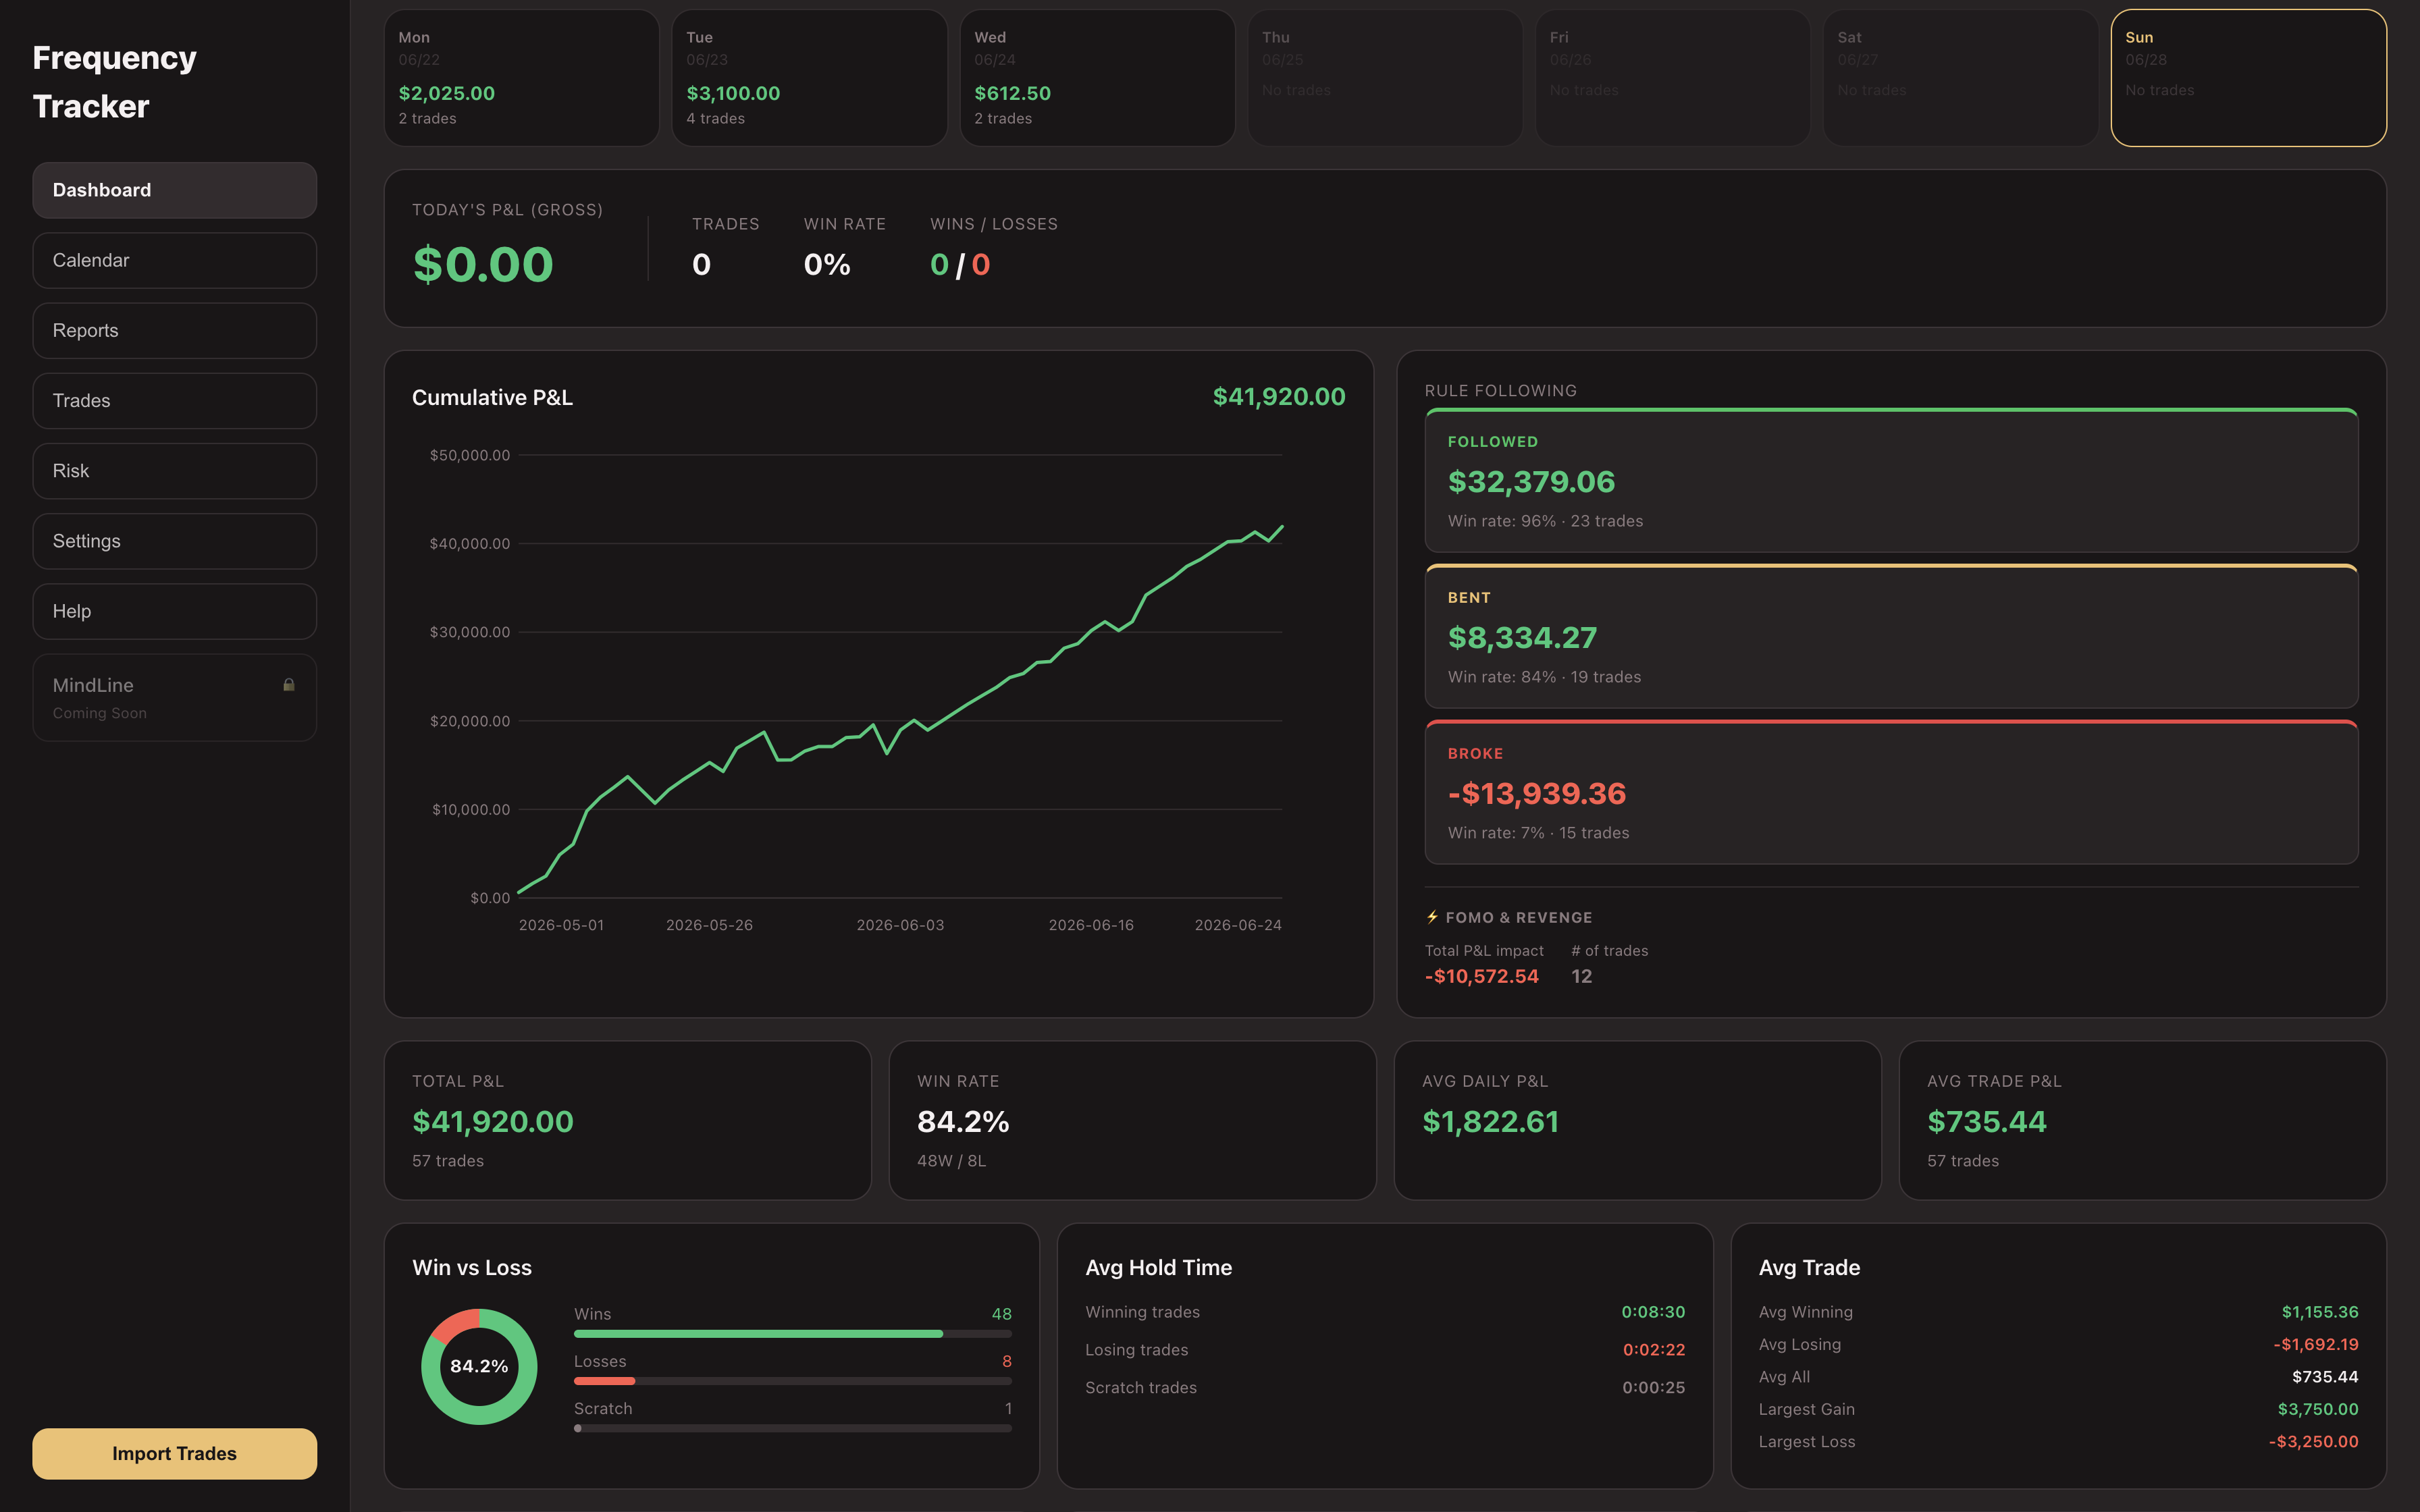Click the Avg Daily P&L card
Image resolution: width=2420 pixels, height=1512 pixels.
pyautogui.click(x=1638, y=1120)
